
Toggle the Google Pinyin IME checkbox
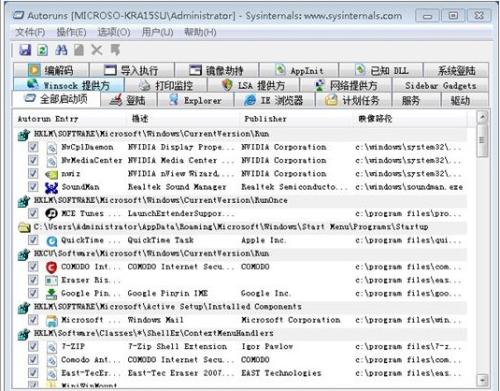pos(33,293)
